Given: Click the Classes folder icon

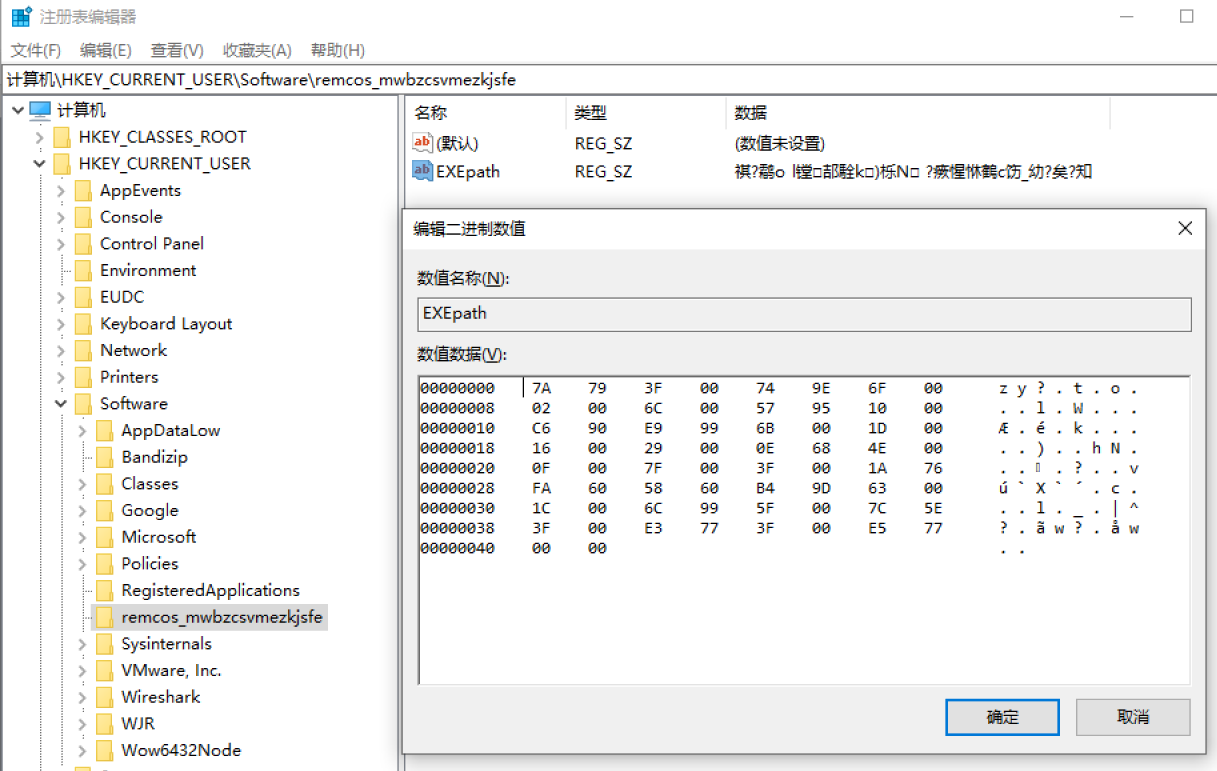Looking at the screenshot, I should point(105,484).
